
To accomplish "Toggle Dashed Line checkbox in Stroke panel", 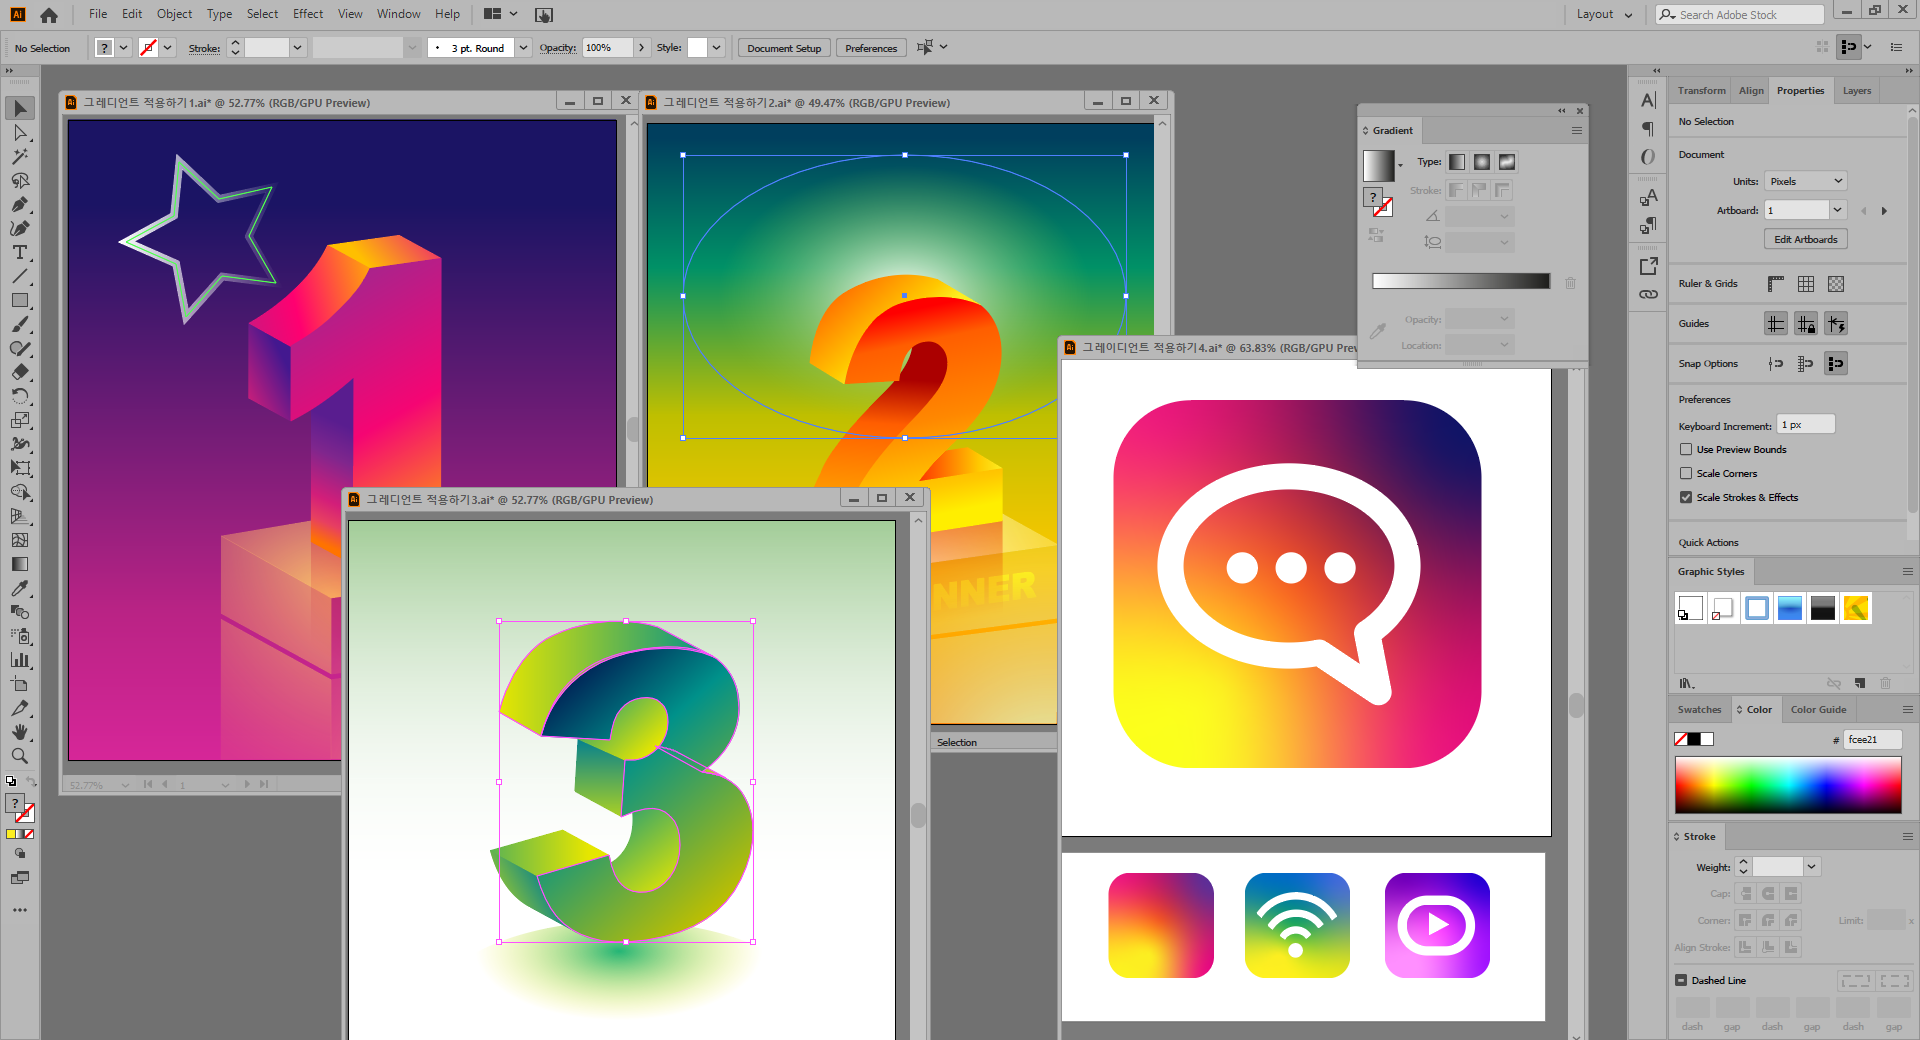I will coord(1681,981).
